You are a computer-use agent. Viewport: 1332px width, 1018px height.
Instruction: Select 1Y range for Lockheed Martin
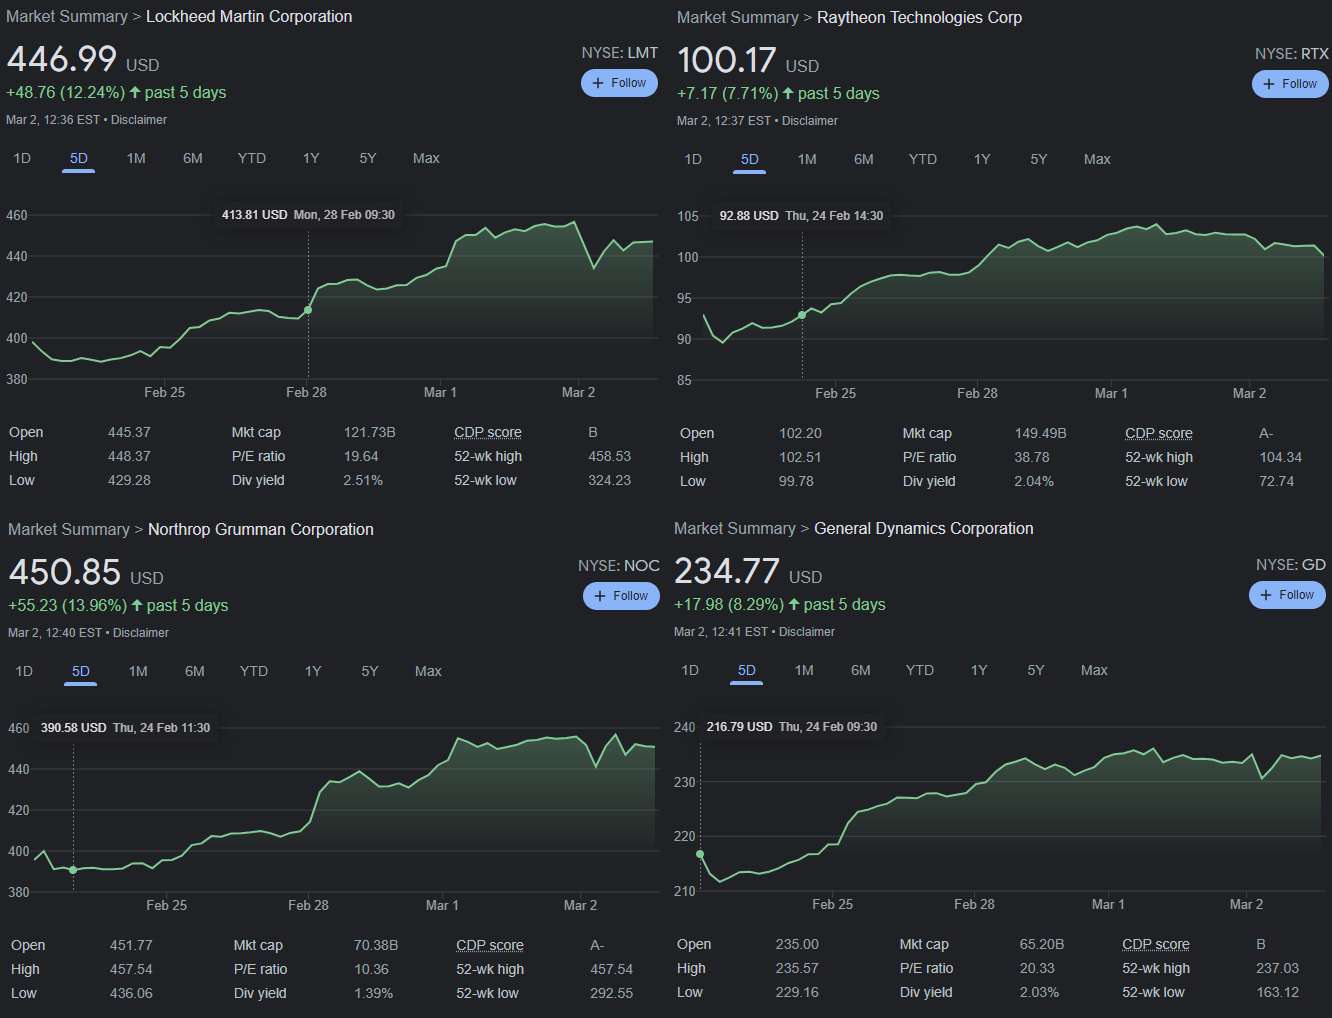311,158
